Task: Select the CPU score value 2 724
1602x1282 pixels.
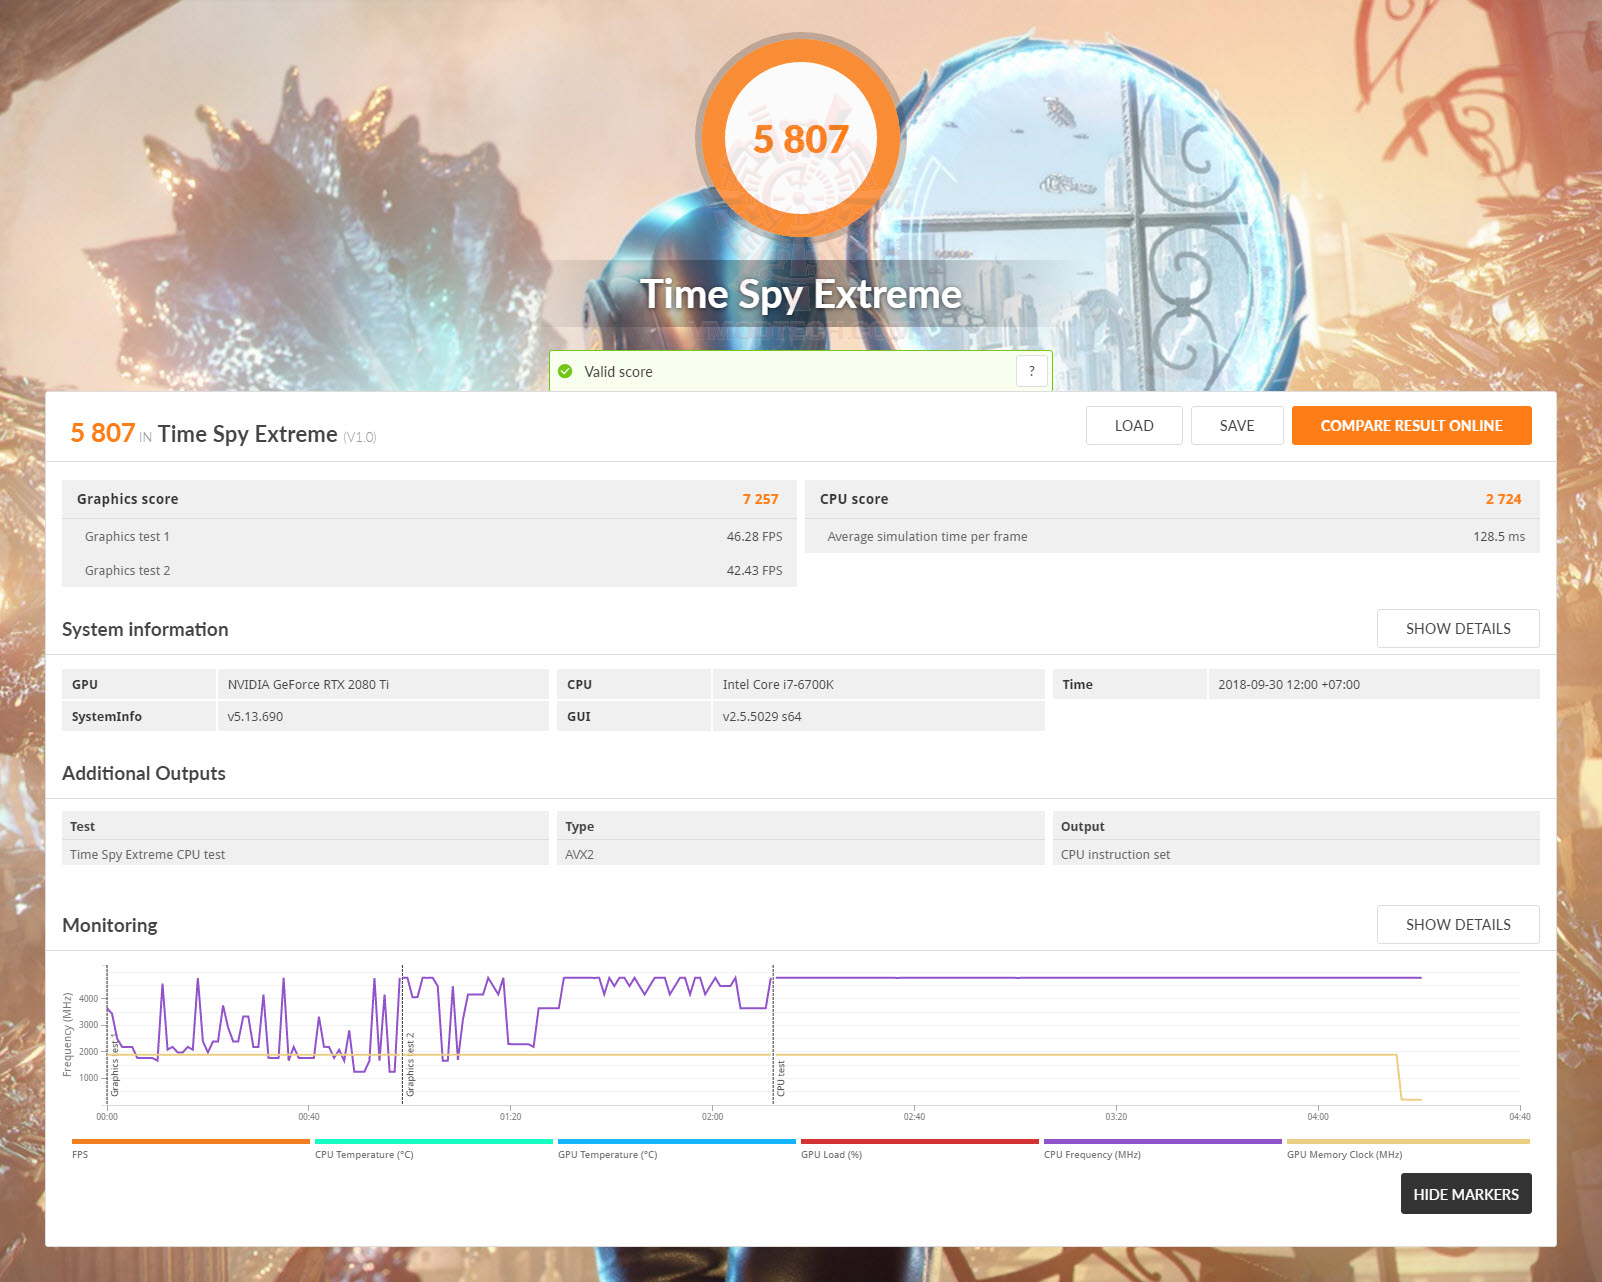Action: (x=1503, y=499)
